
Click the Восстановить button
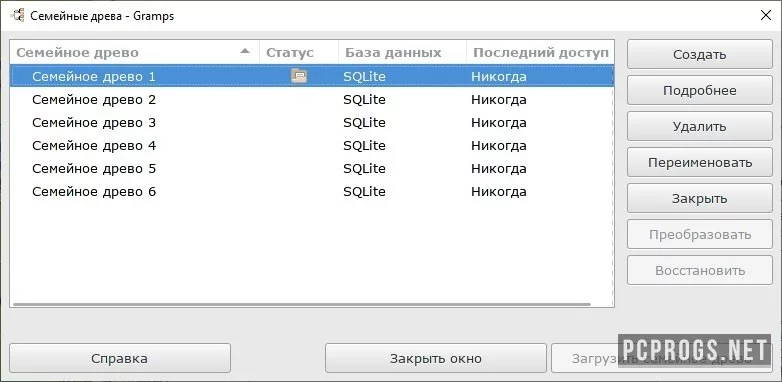point(699,270)
